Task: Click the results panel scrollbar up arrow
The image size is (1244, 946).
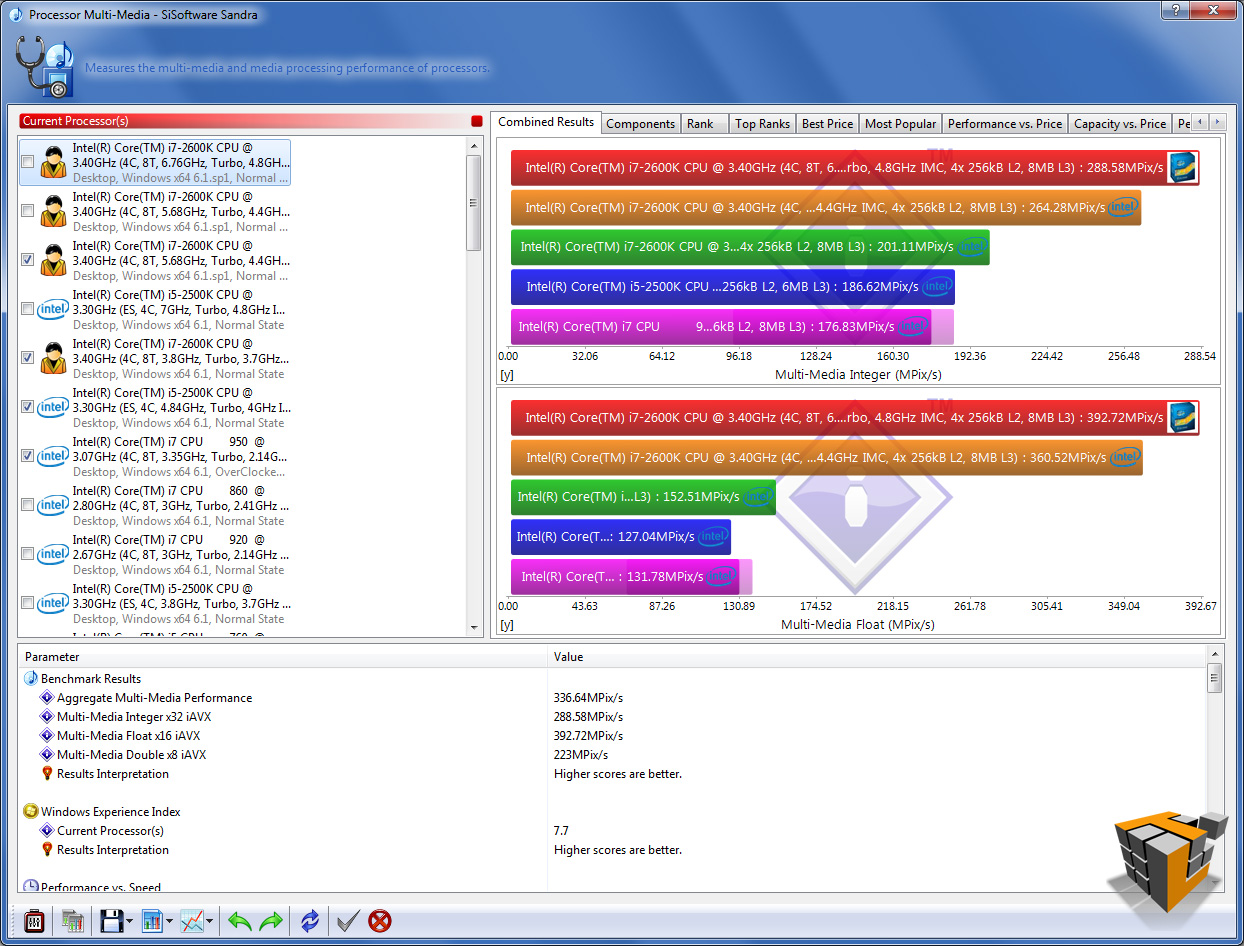Action: coord(1215,656)
